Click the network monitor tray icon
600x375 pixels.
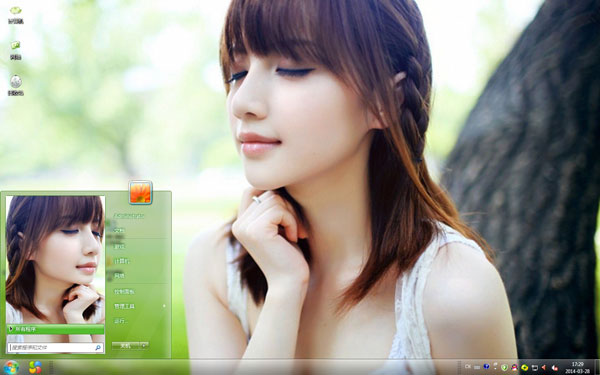(x=535, y=368)
